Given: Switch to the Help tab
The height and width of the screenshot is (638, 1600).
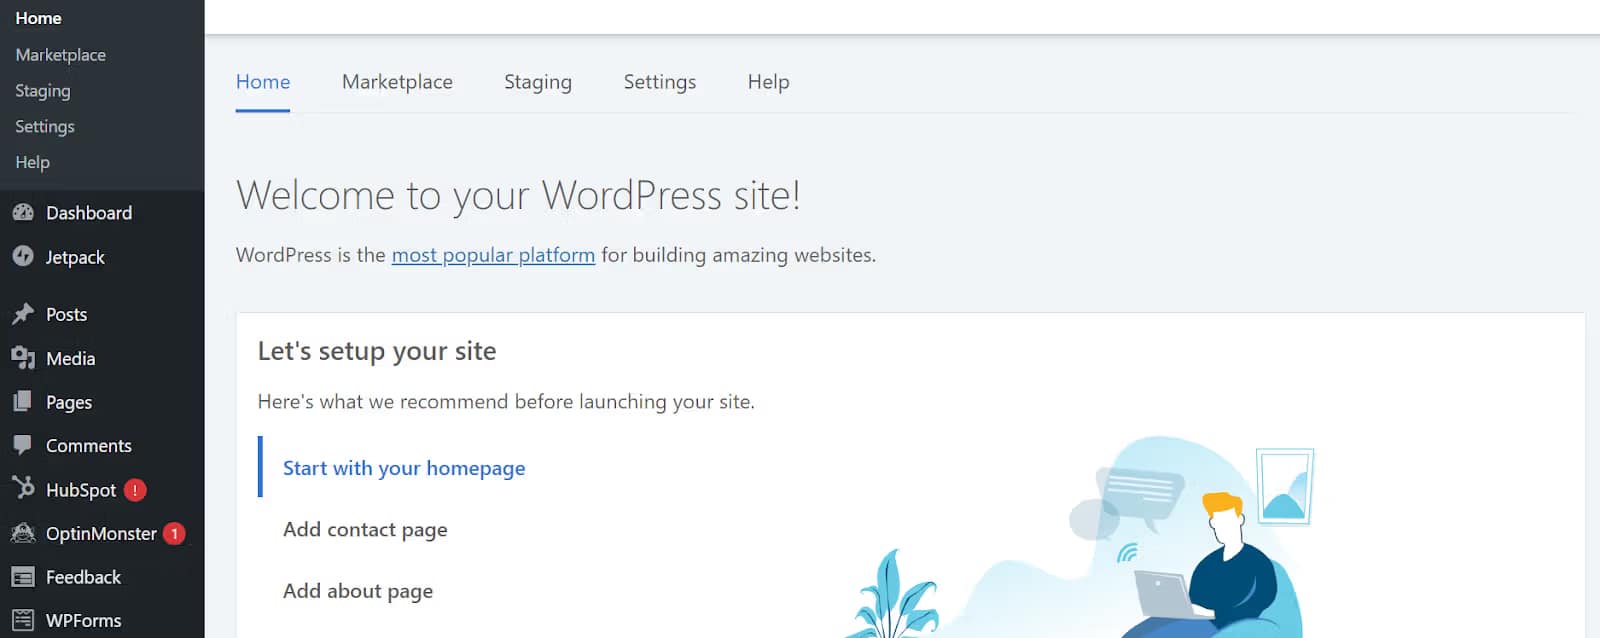Looking at the screenshot, I should tap(768, 82).
